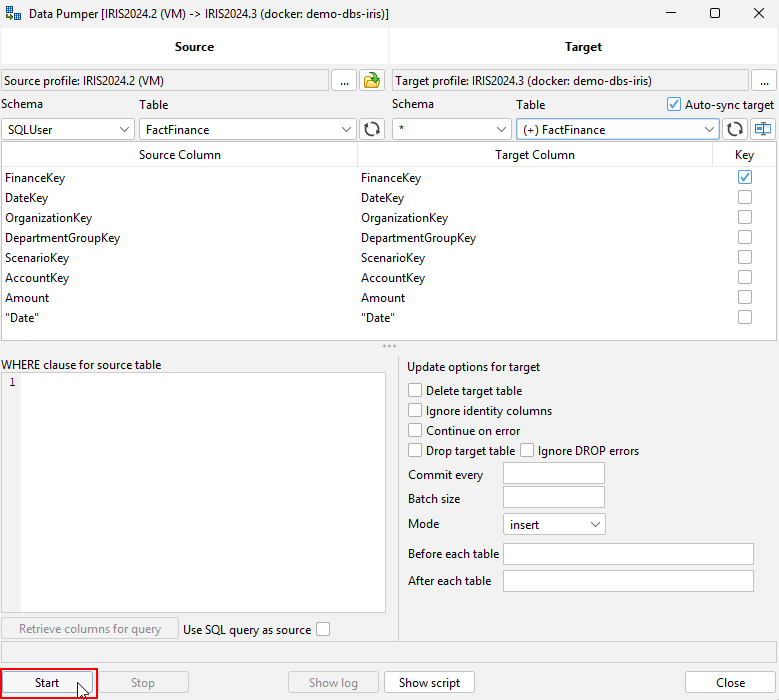Check Key box for Amount row

point(744,297)
